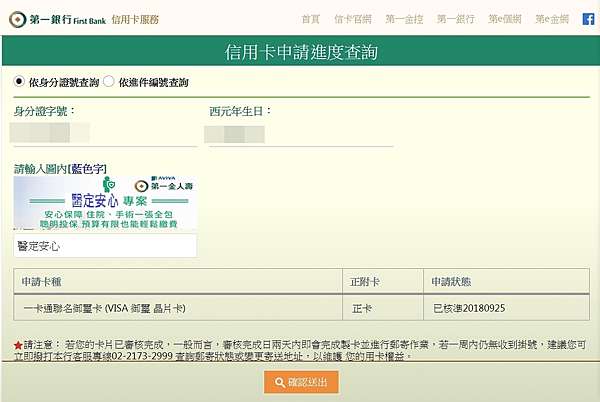Screen dimensions: 600x402
Task: Select 依進件編號查詢 radio option
Action: point(109,81)
